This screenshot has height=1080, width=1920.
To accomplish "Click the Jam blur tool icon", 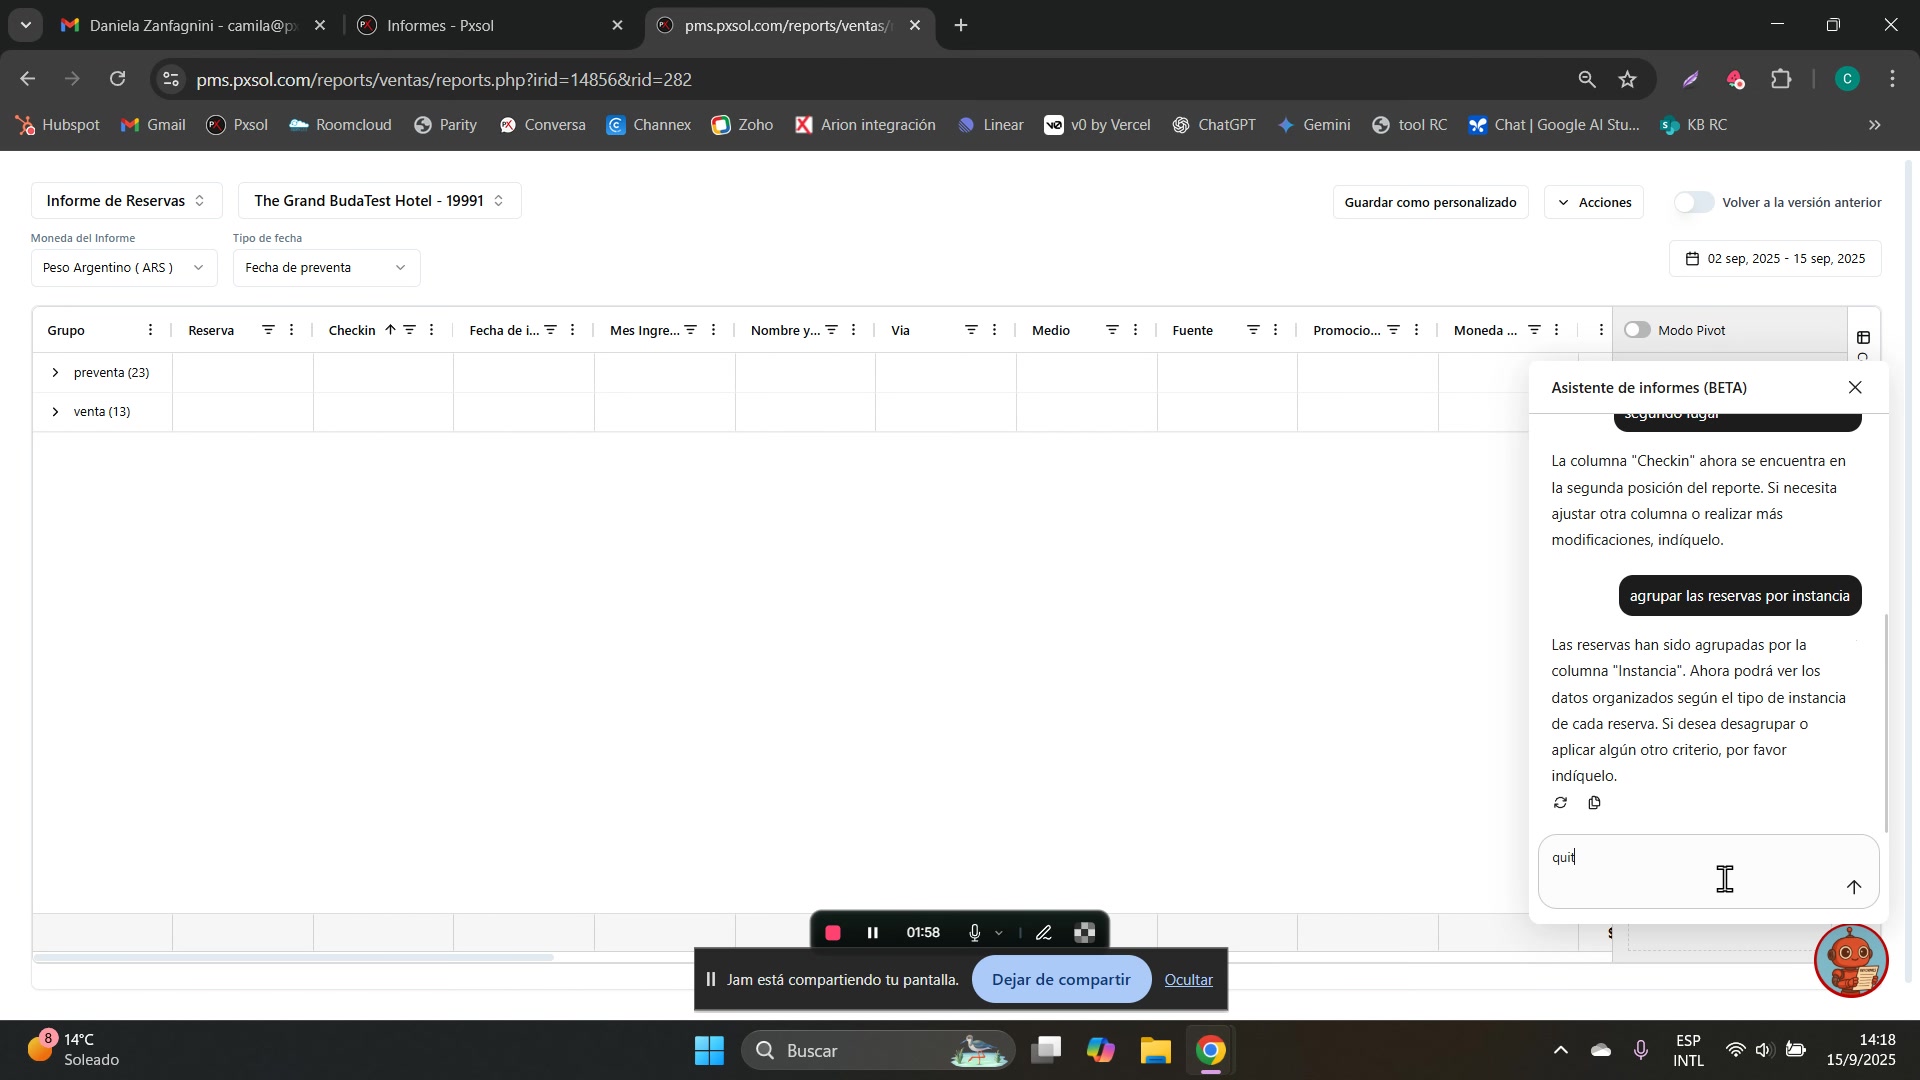I will (1085, 934).
